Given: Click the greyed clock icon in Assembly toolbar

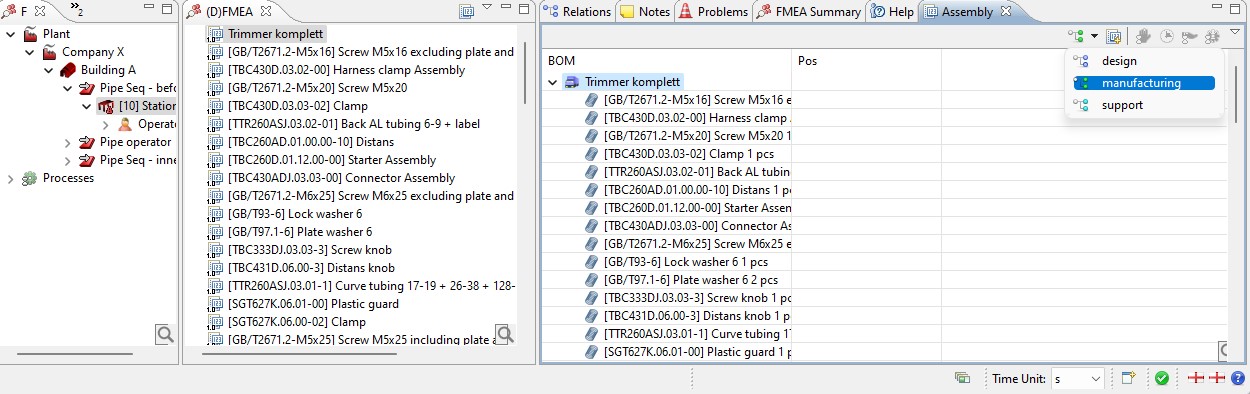Looking at the screenshot, I should click(1167, 37).
